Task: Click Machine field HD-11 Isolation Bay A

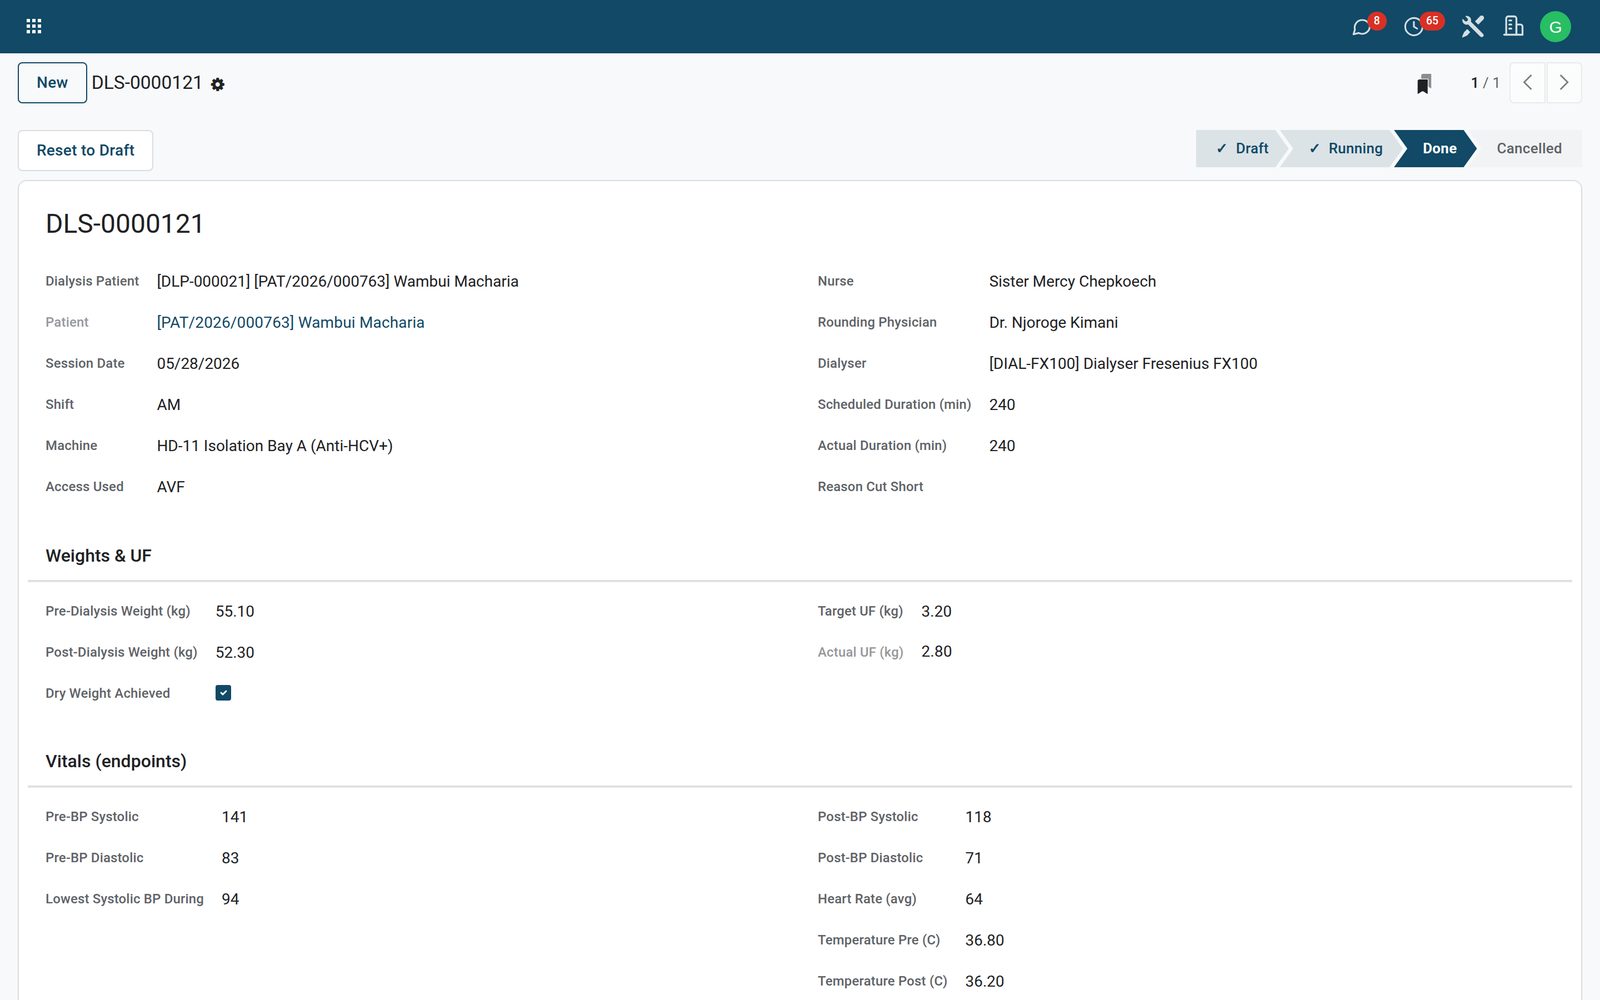Action: [275, 445]
